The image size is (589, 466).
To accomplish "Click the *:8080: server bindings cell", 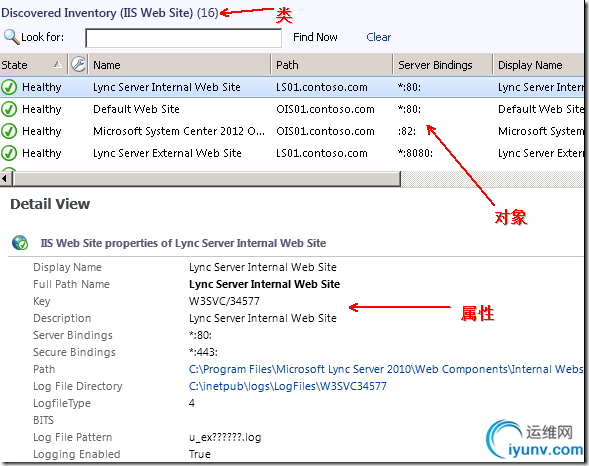I will point(415,153).
